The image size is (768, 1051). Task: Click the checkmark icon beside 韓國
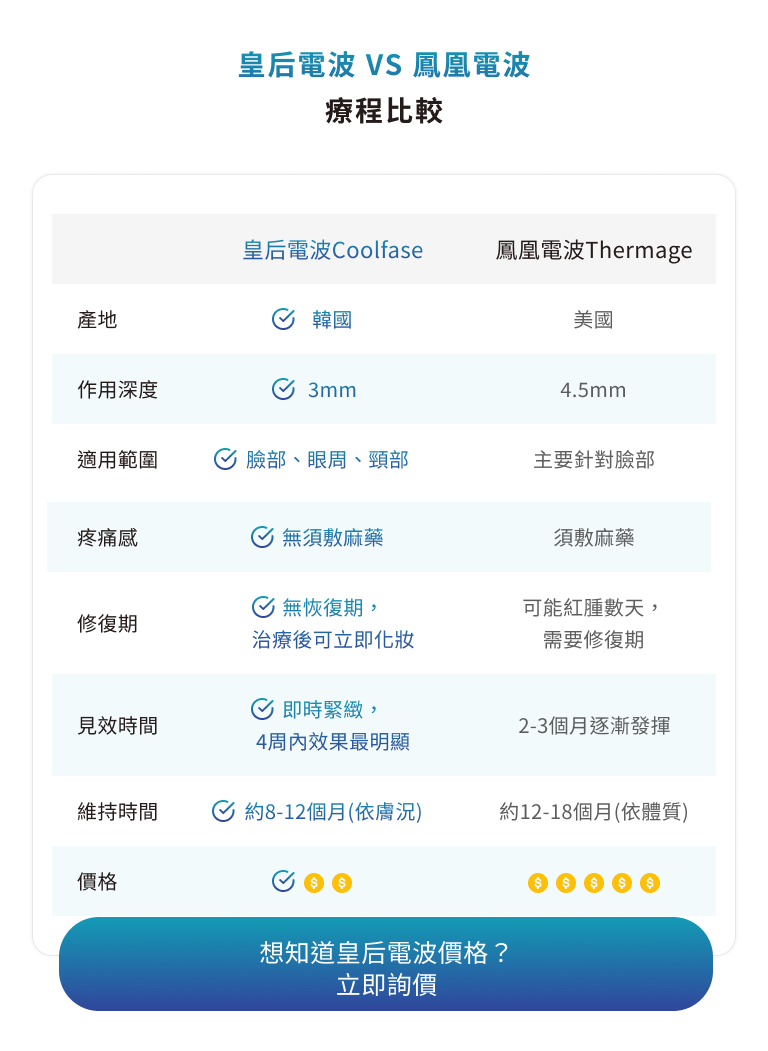tap(283, 319)
